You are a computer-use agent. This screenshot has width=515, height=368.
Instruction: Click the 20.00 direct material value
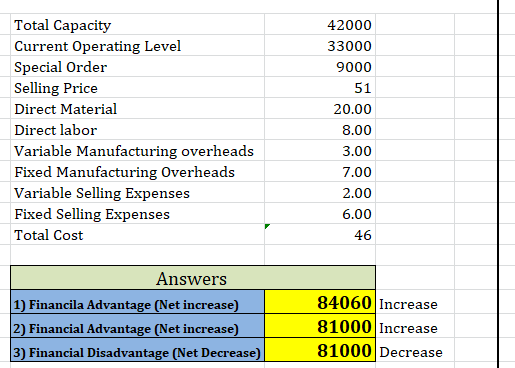[x=320, y=108]
